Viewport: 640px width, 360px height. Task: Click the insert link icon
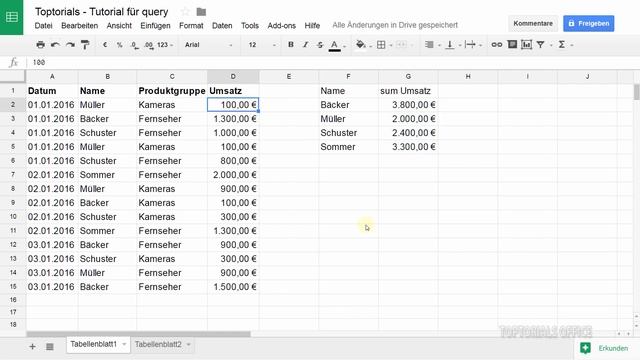pyautogui.click(x=497, y=44)
